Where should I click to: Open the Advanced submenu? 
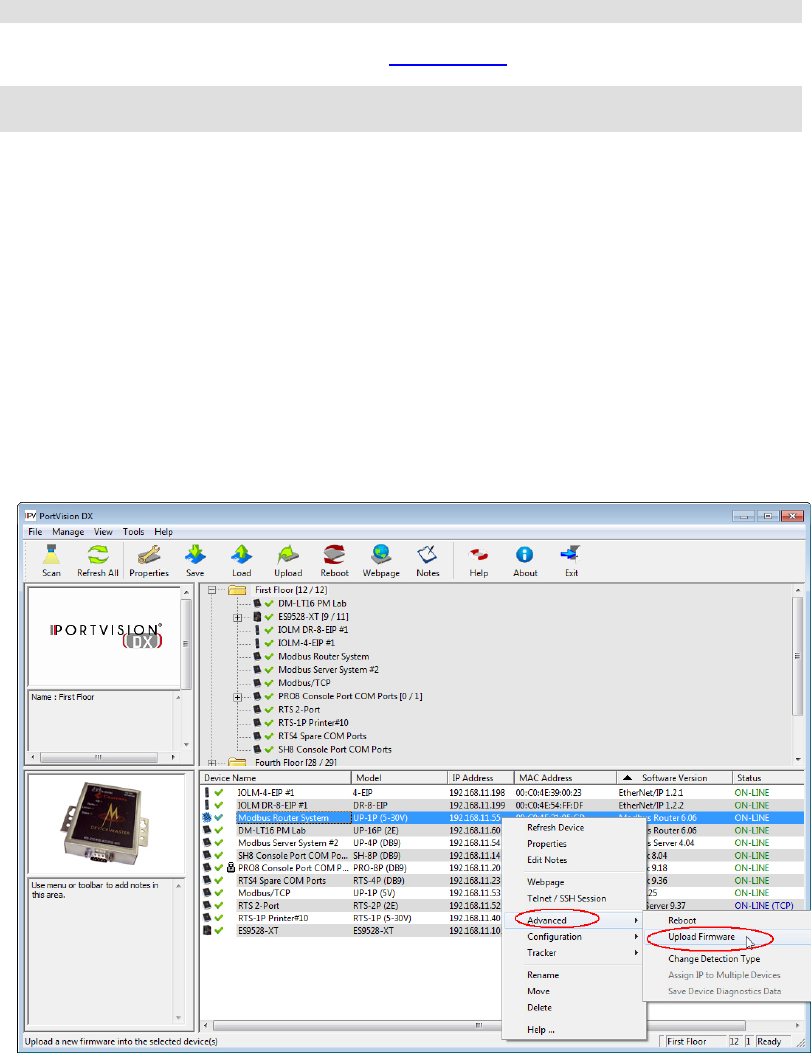[x=574, y=920]
